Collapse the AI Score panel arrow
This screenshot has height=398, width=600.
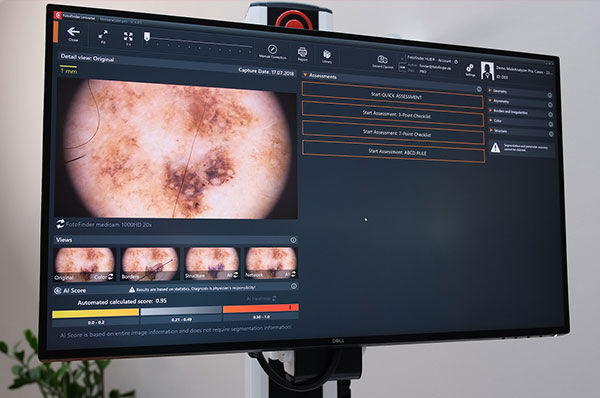(58, 291)
